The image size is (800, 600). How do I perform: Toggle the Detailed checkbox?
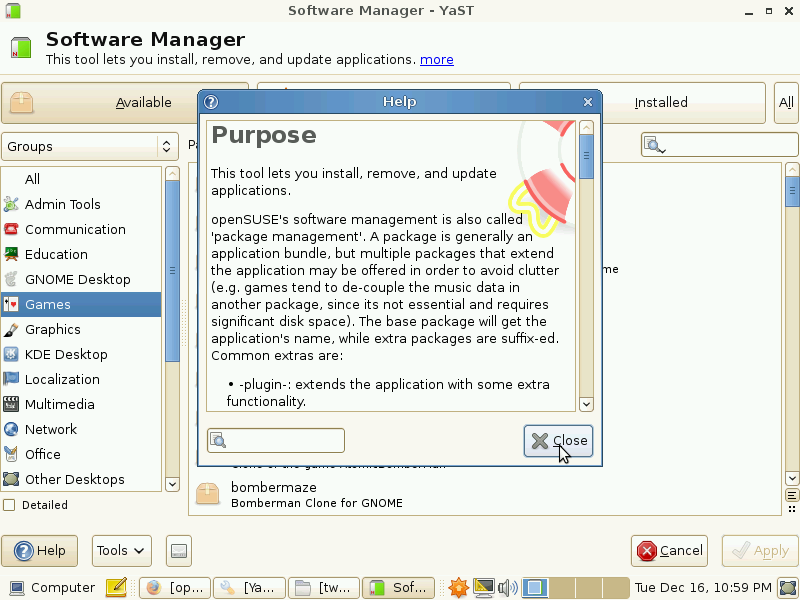pyautogui.click(x=9, y=505)
